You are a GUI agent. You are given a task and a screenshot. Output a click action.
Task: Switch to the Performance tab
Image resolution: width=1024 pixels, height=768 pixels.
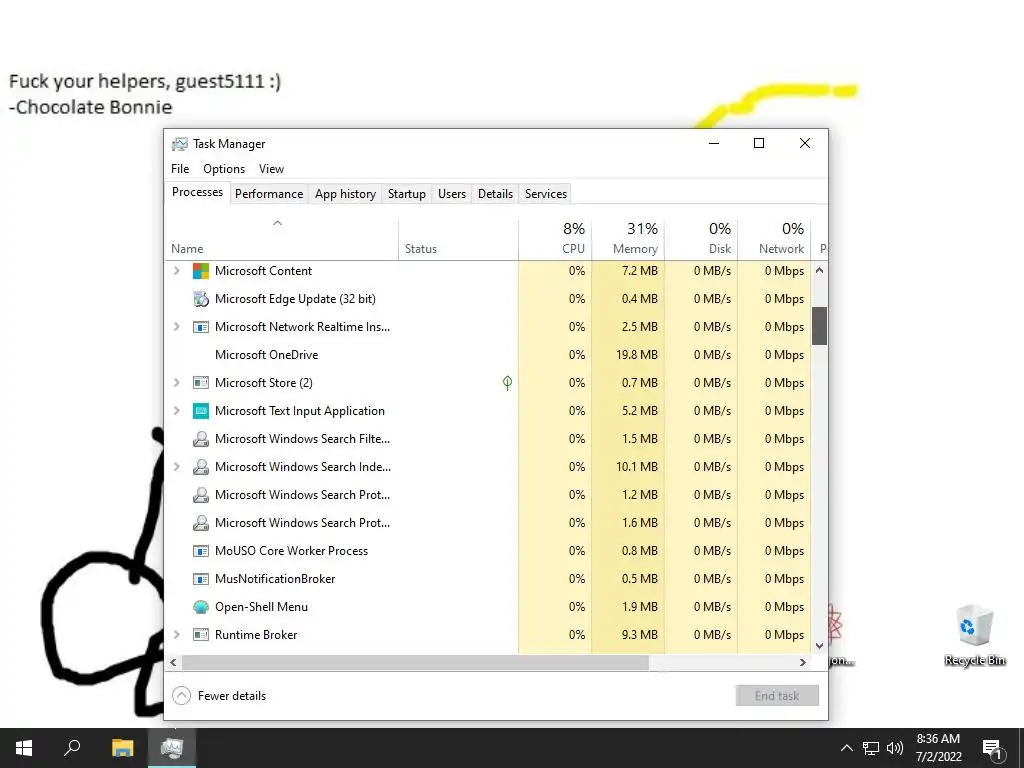pos(269,194)
